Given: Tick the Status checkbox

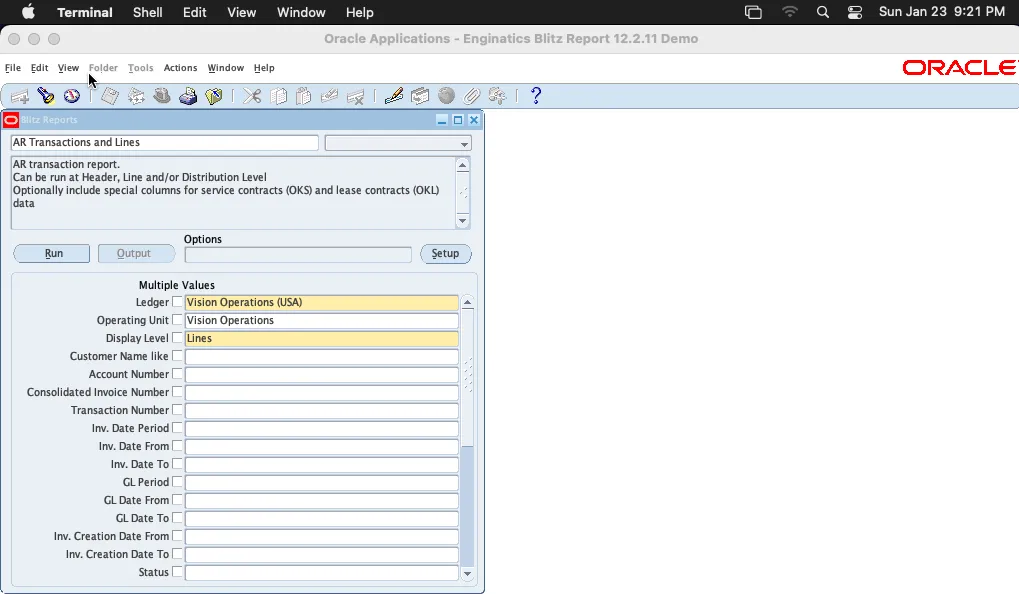Looking at the screenshot, I should 177,572.
